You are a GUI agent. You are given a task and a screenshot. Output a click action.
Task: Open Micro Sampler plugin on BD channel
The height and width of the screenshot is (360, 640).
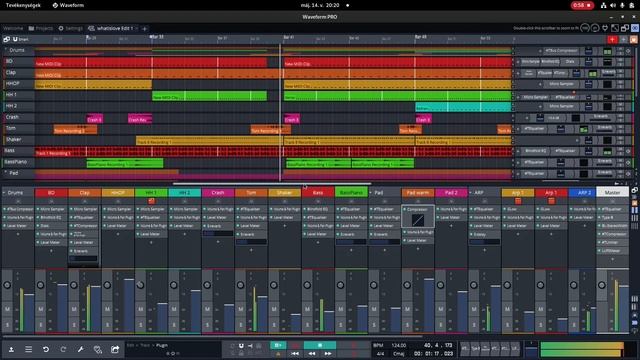tap(51, 209)
